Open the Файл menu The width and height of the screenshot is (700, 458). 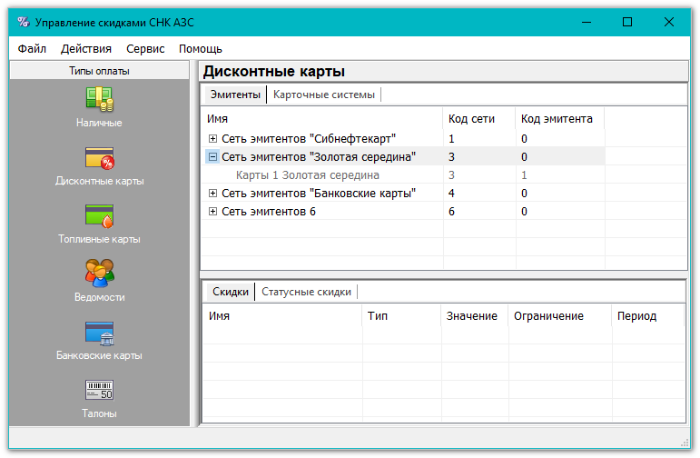pos(31,48)
